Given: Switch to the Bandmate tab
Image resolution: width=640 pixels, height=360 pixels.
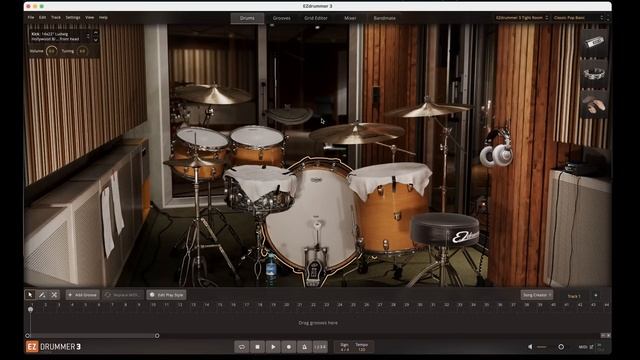Looking at the screenshot, I should pyautogui.click(x=384, y=18).
